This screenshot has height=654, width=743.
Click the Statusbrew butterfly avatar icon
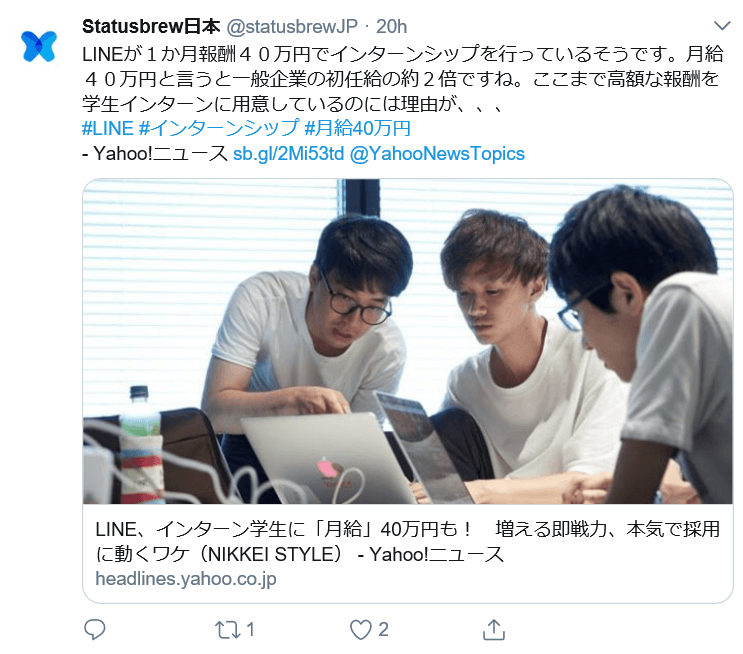click(39, 46)
